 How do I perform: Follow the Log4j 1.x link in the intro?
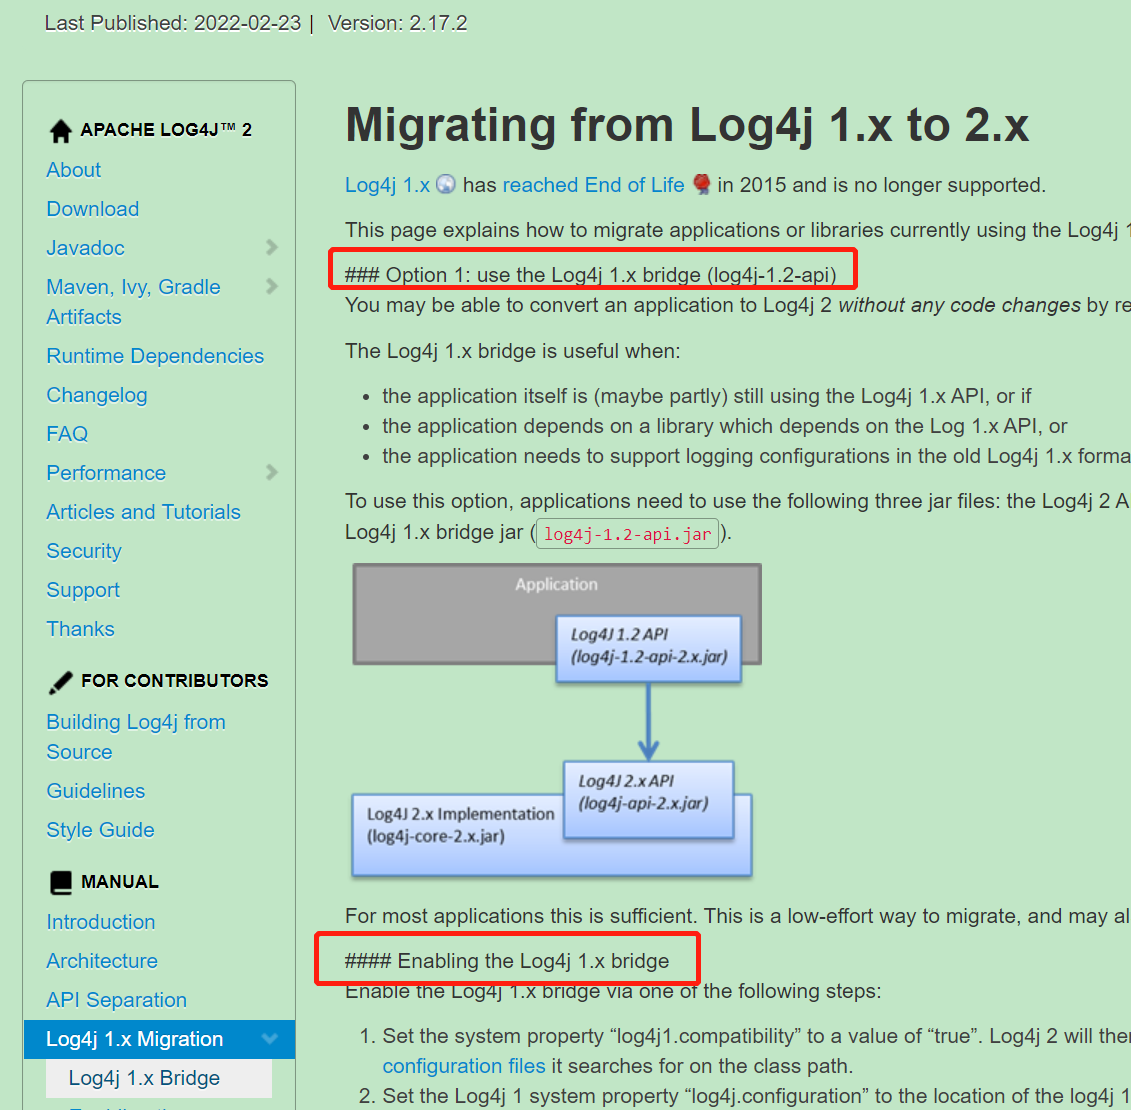click(x=387, y=185)
